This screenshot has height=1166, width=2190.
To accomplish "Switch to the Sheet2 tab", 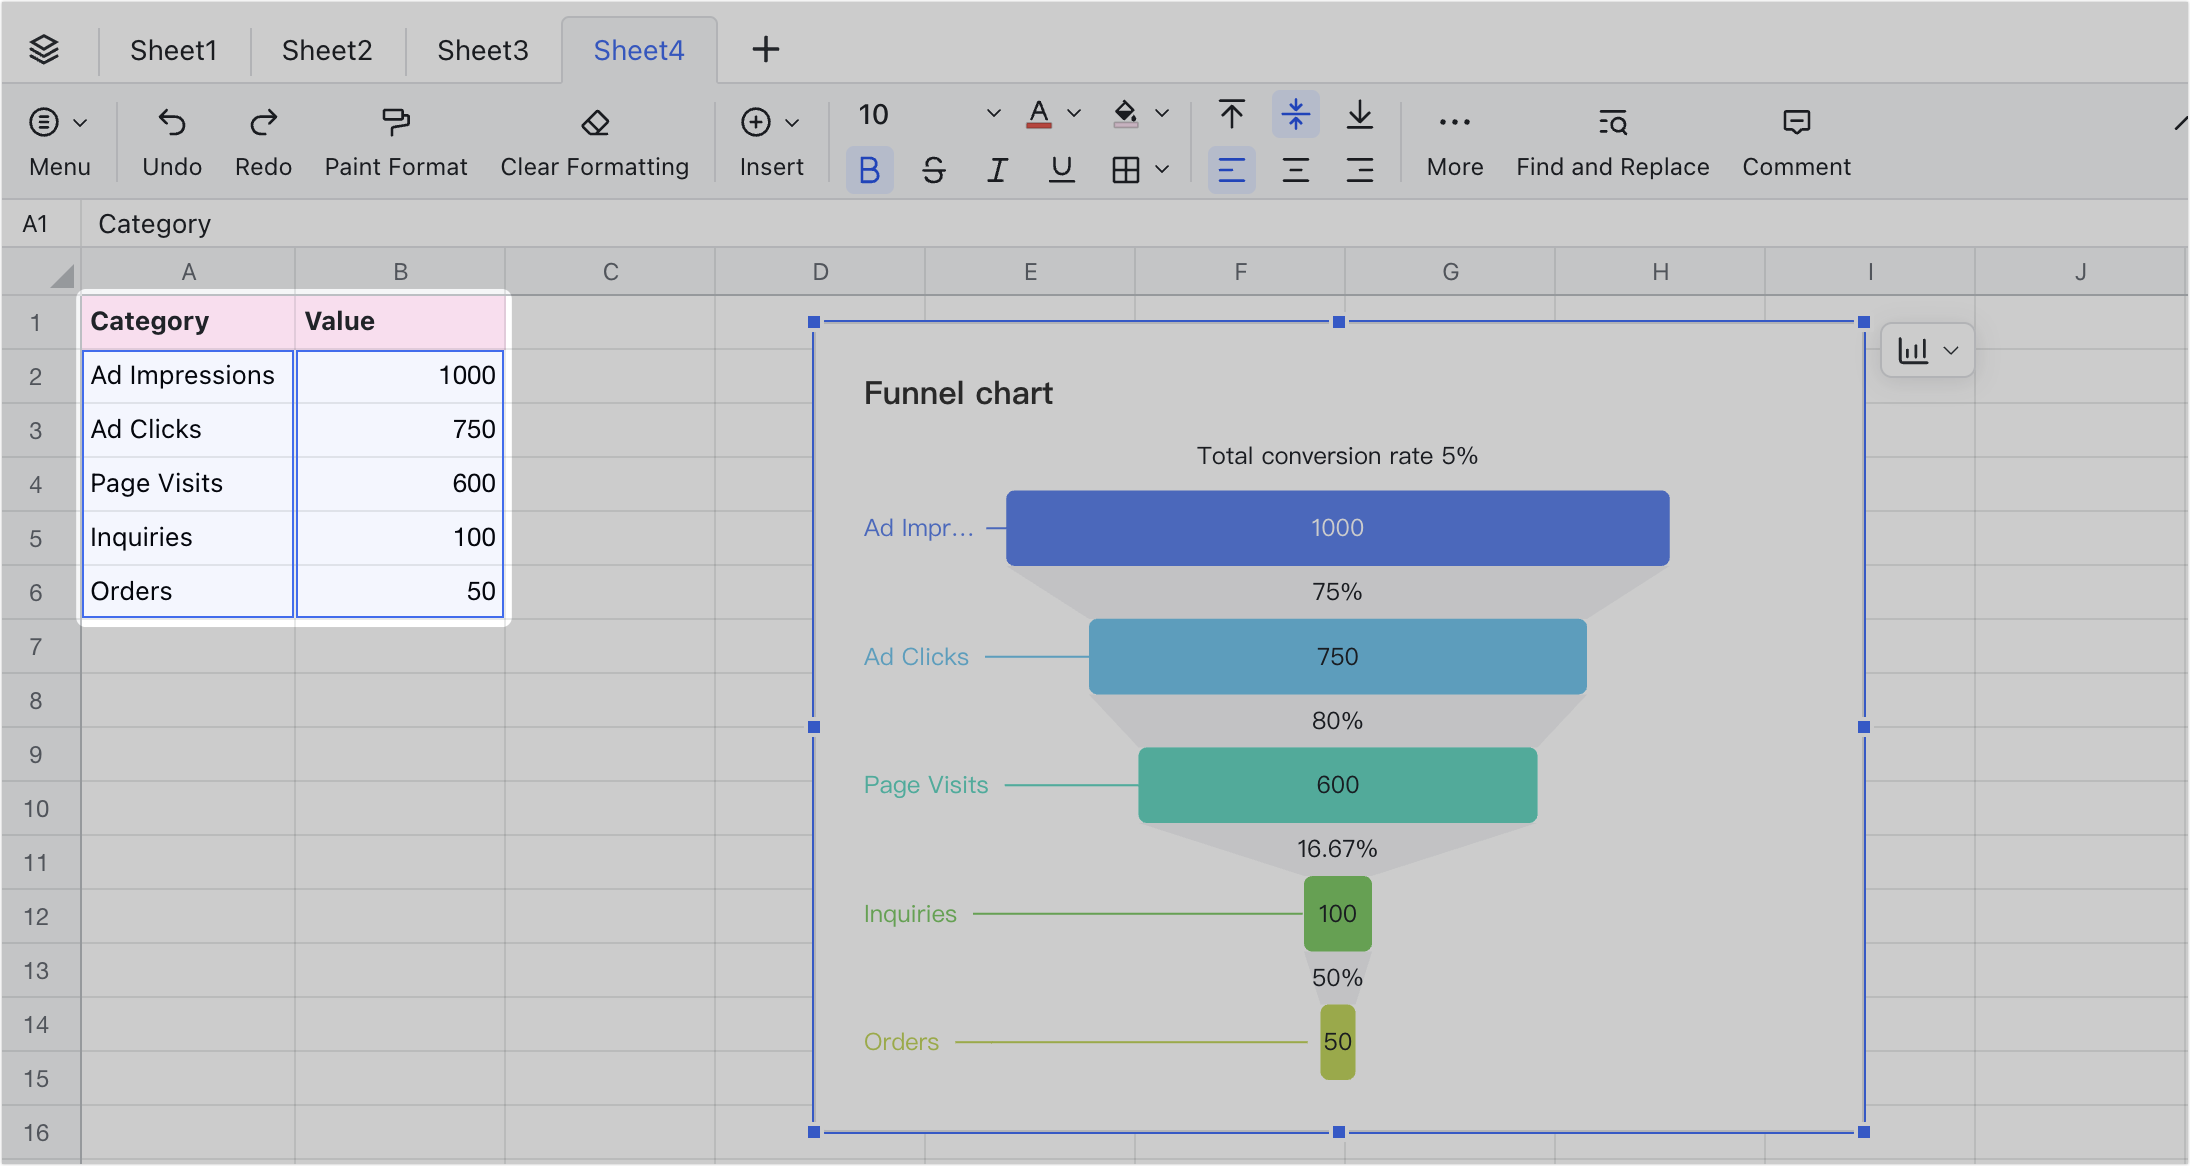I will (x=327, y=49).
